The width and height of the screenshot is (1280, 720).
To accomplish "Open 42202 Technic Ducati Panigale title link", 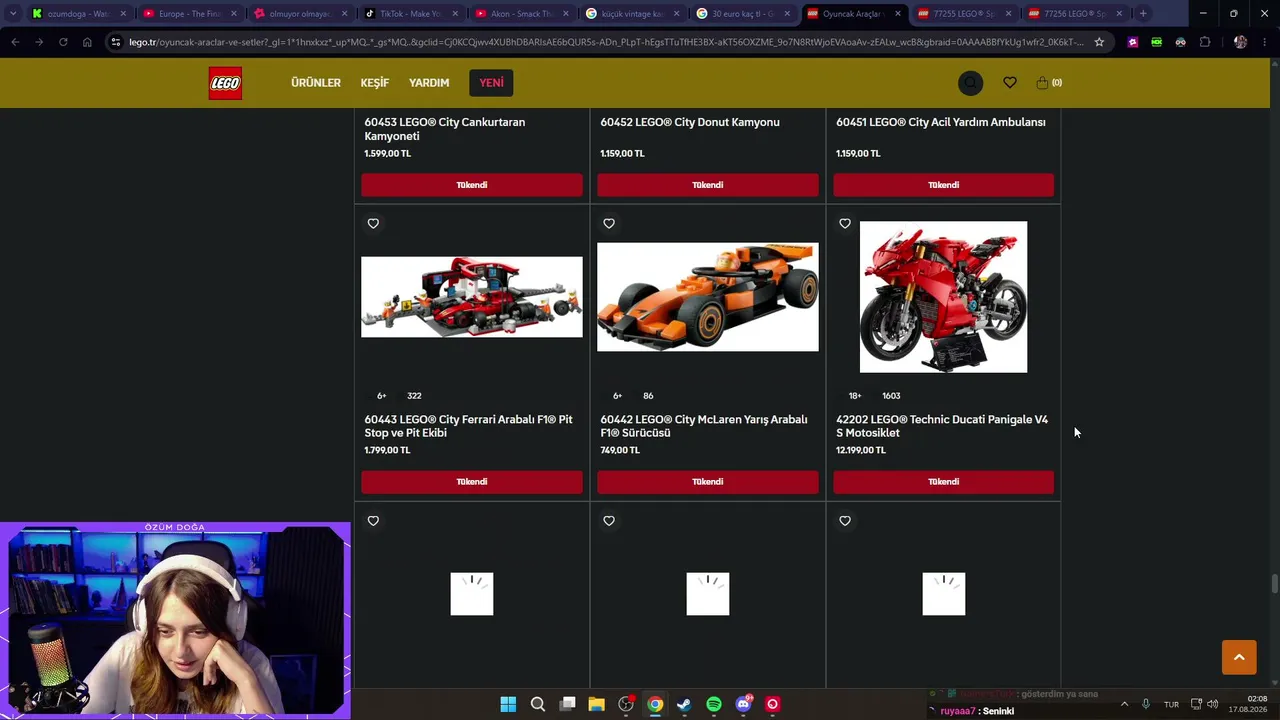I will 942,426.
